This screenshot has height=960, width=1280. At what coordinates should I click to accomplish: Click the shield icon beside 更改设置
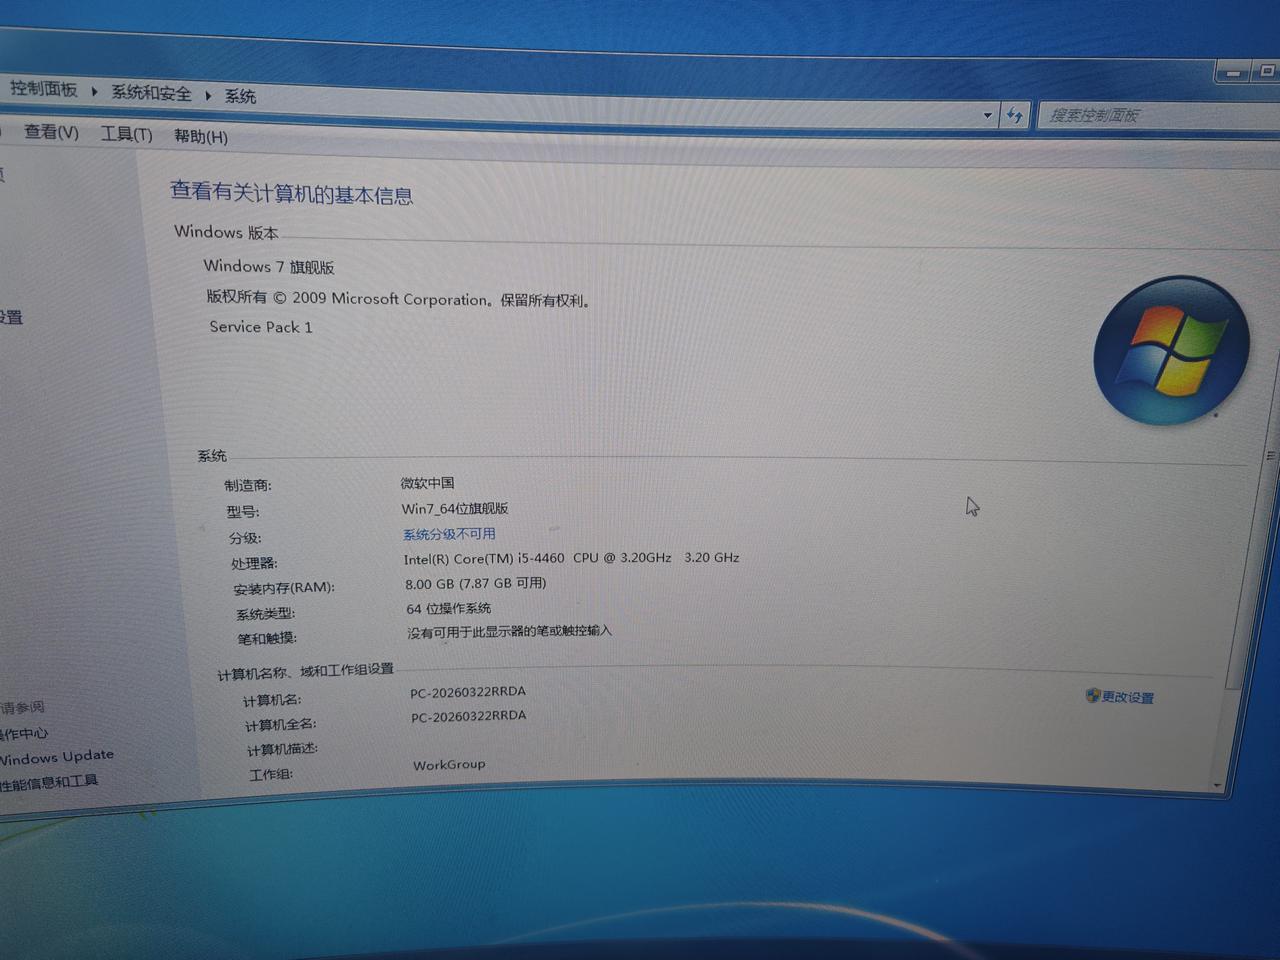point(1092,695)
